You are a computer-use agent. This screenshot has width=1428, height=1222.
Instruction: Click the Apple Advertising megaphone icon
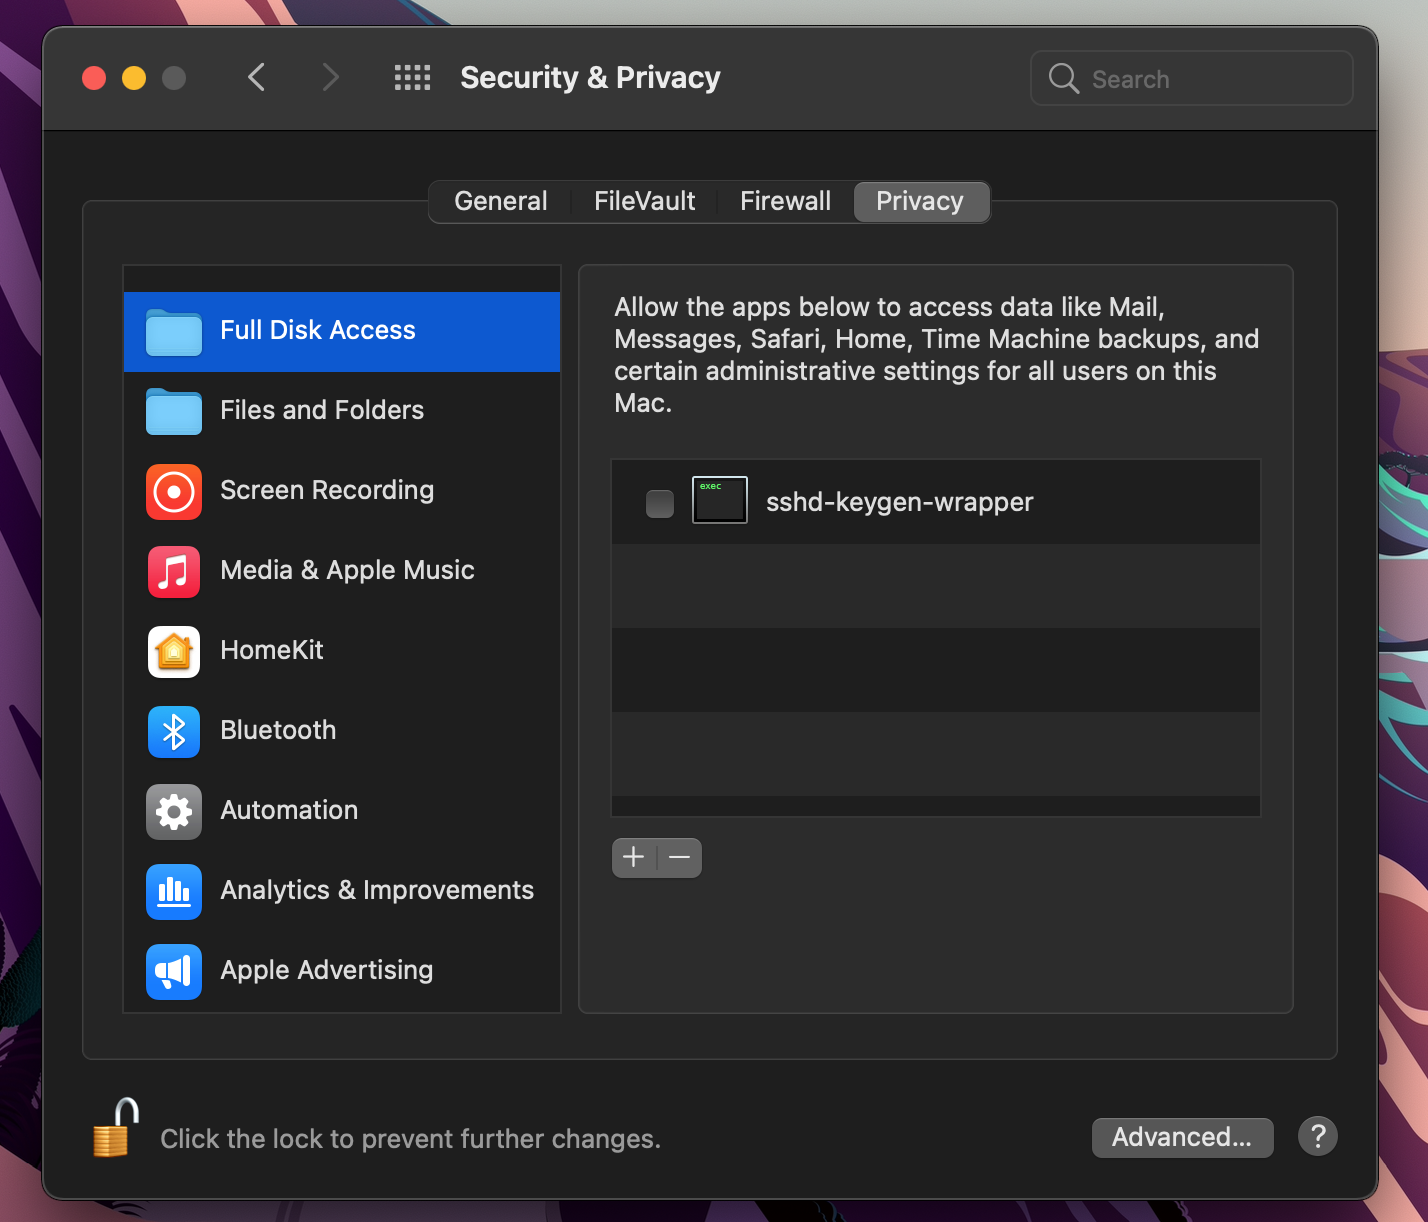(x=174, y=971)
